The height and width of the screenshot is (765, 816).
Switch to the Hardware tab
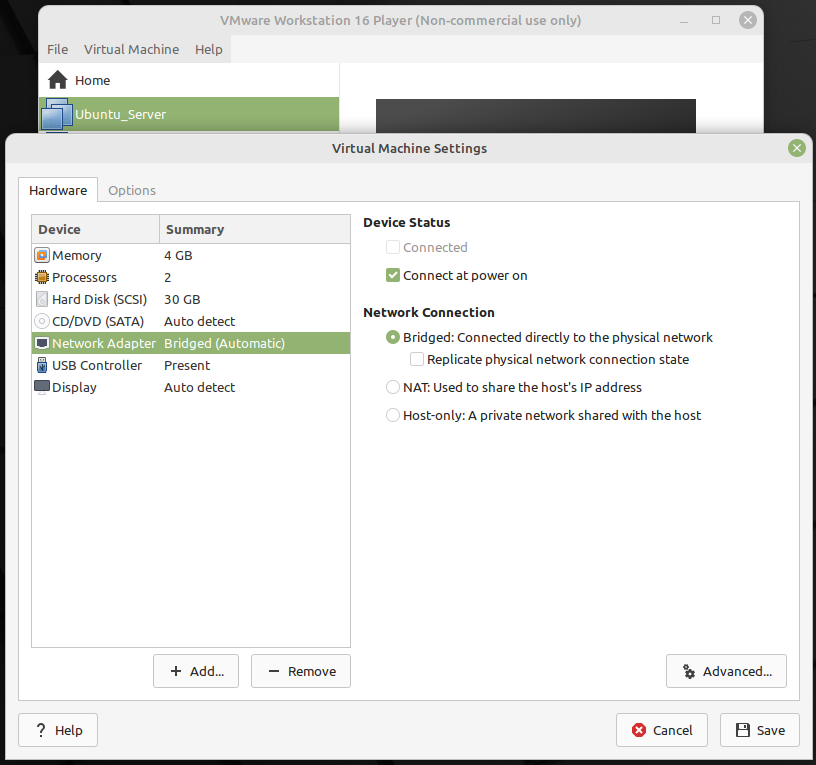(58, 190)
